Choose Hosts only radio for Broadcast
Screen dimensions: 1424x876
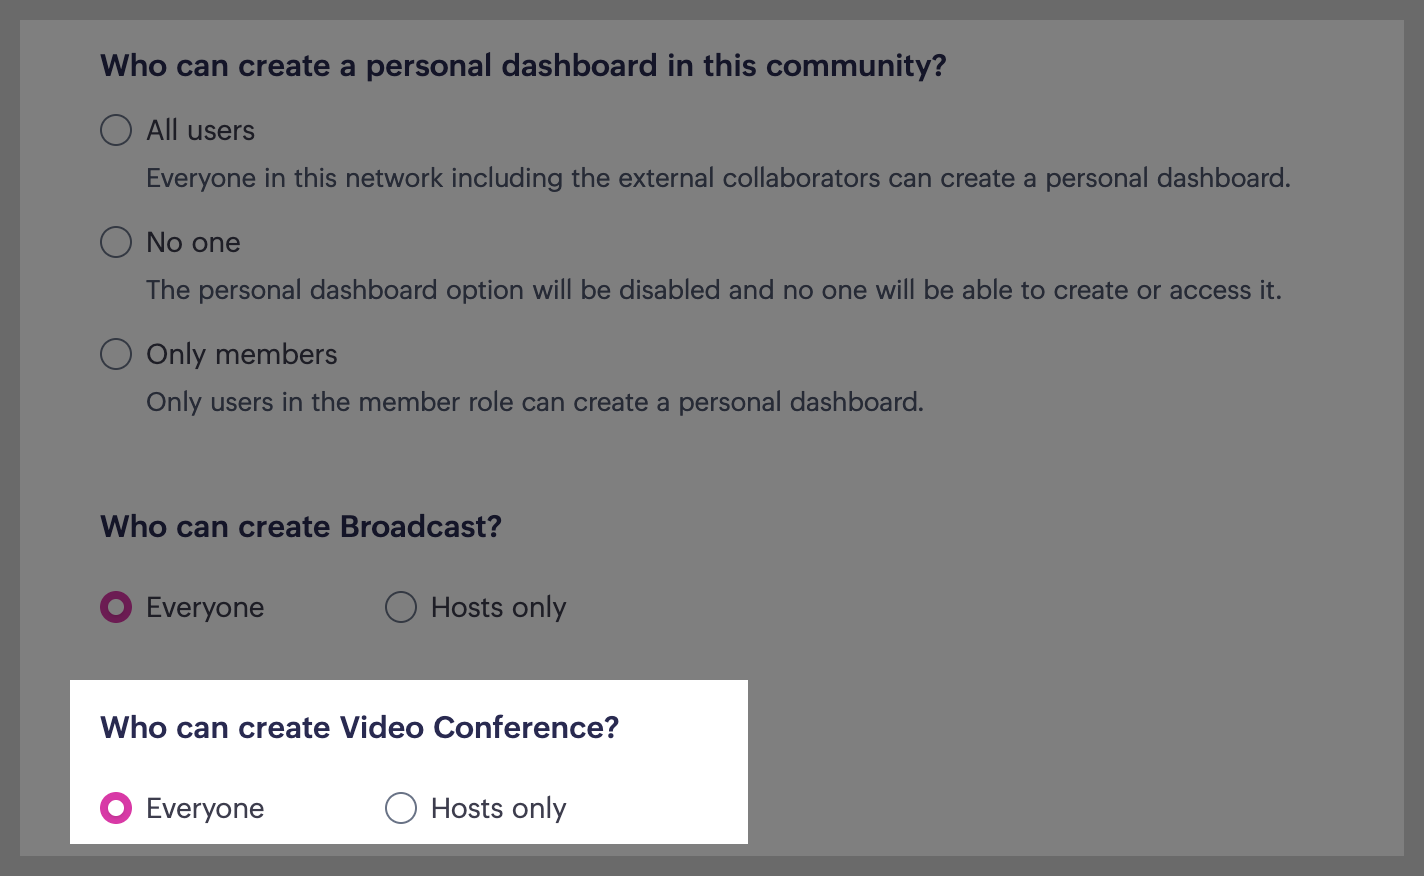click(x=401, y=607)
